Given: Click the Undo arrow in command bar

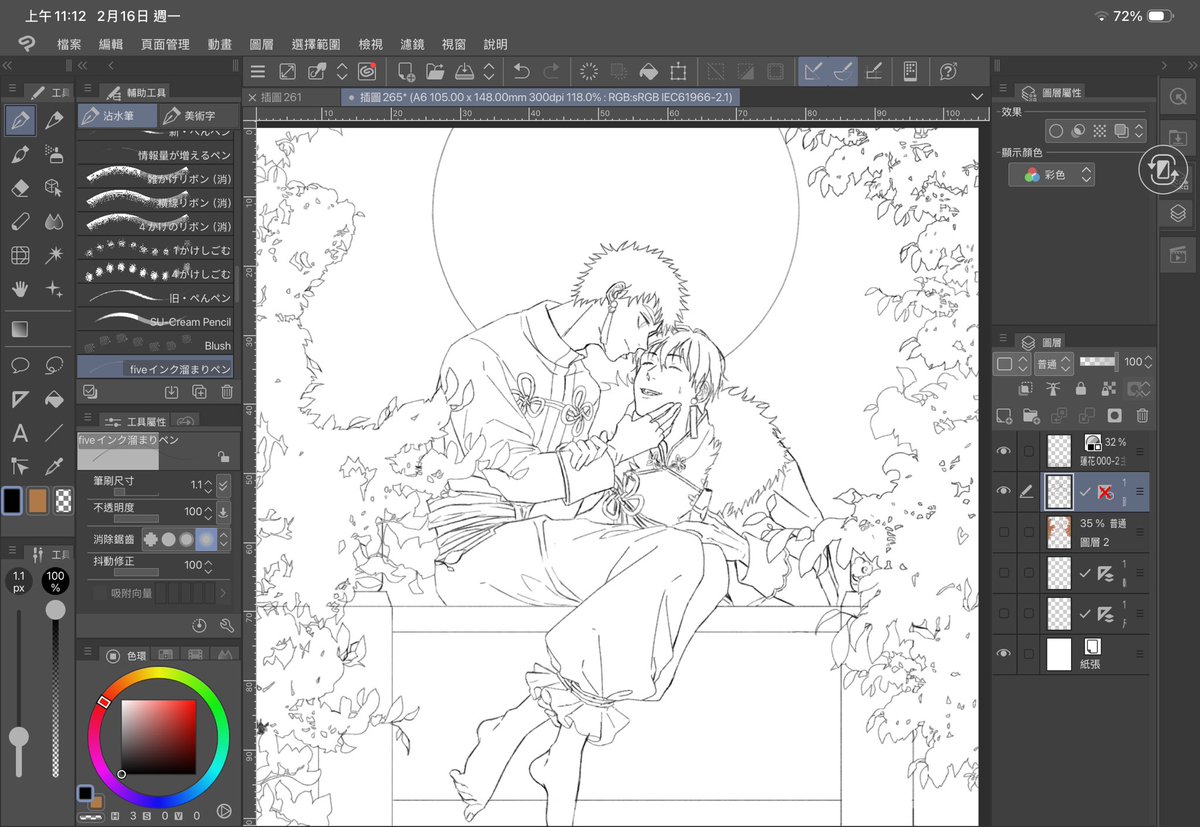Looking at the screenshot, I should (x=521, y=71).
